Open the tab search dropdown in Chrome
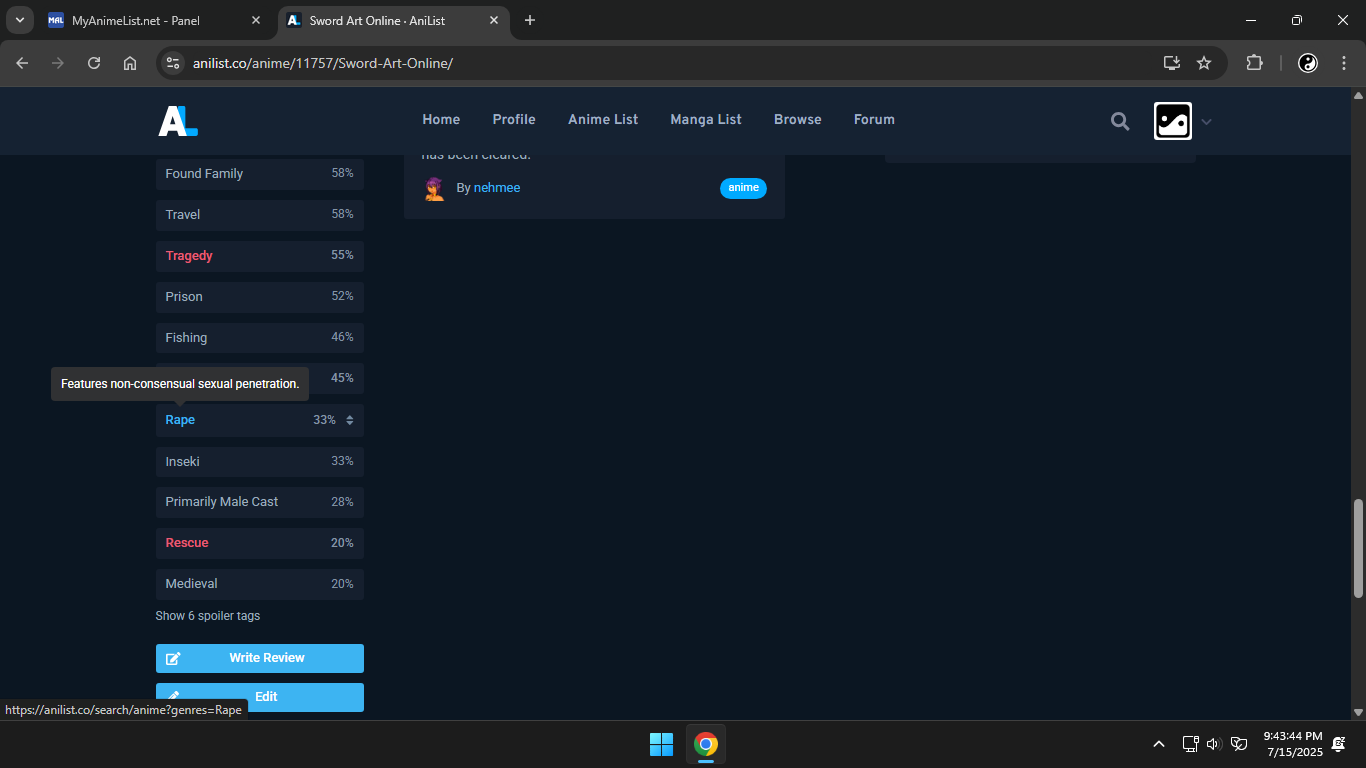 19,20
